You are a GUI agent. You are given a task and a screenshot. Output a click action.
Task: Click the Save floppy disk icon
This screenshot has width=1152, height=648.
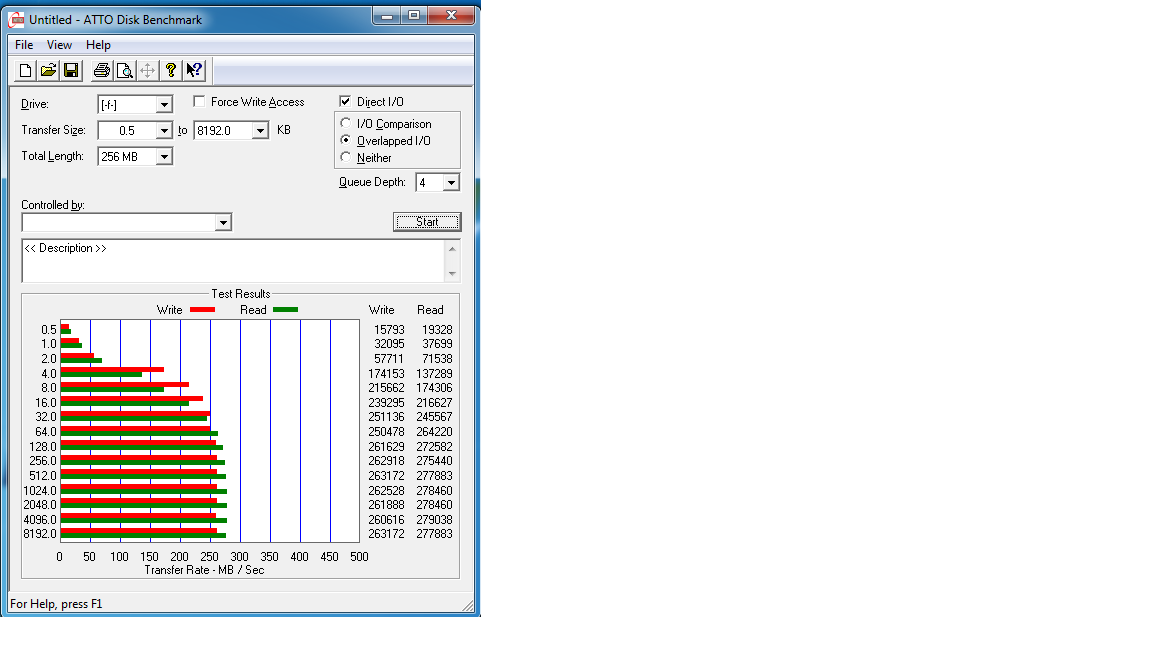71,71
